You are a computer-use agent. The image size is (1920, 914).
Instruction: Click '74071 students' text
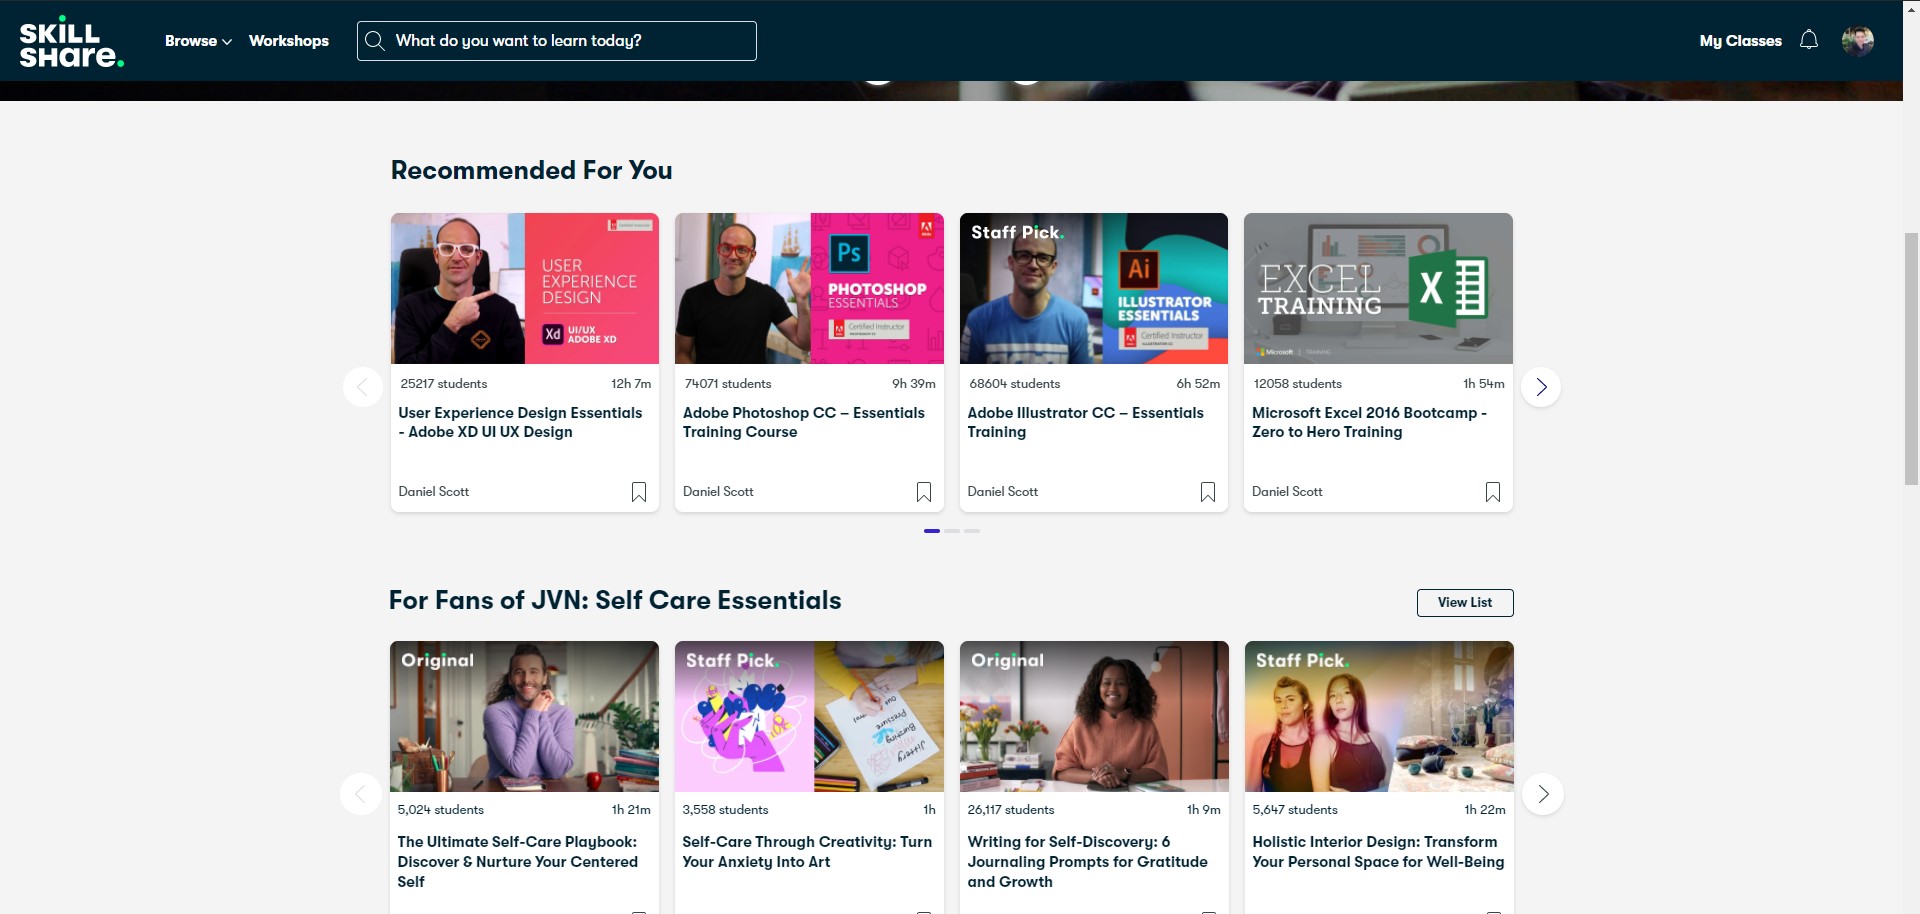[x=728, y=384]
